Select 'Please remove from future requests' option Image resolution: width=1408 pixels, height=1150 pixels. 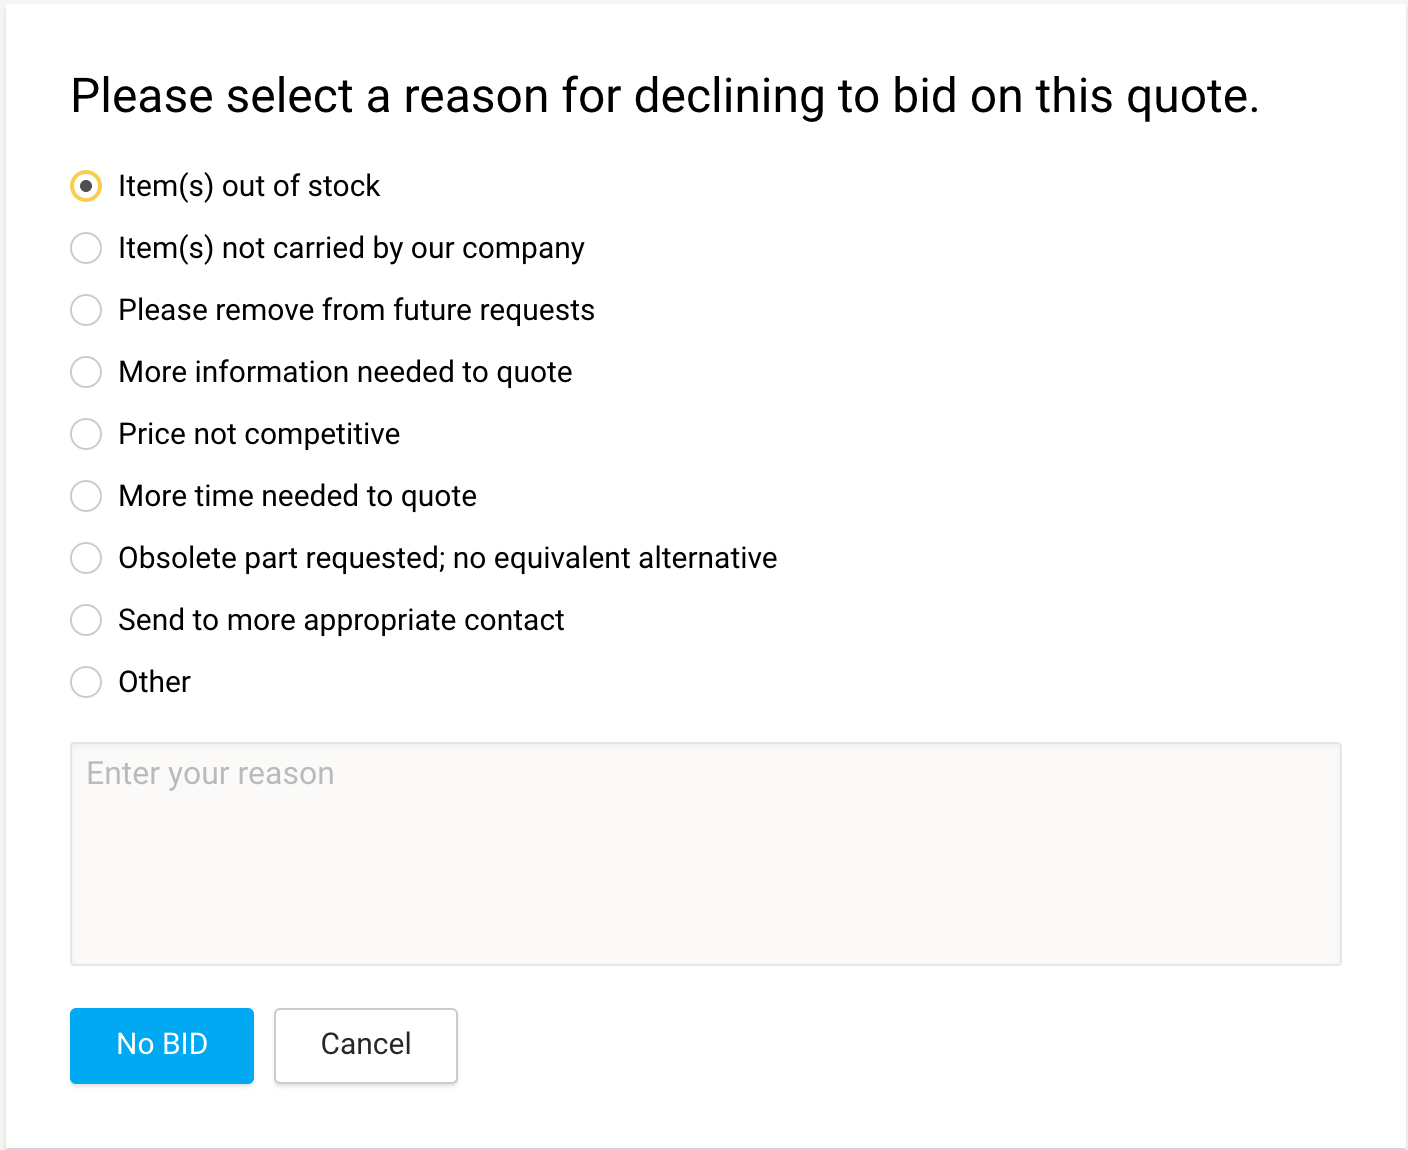[x=86, y=310]
